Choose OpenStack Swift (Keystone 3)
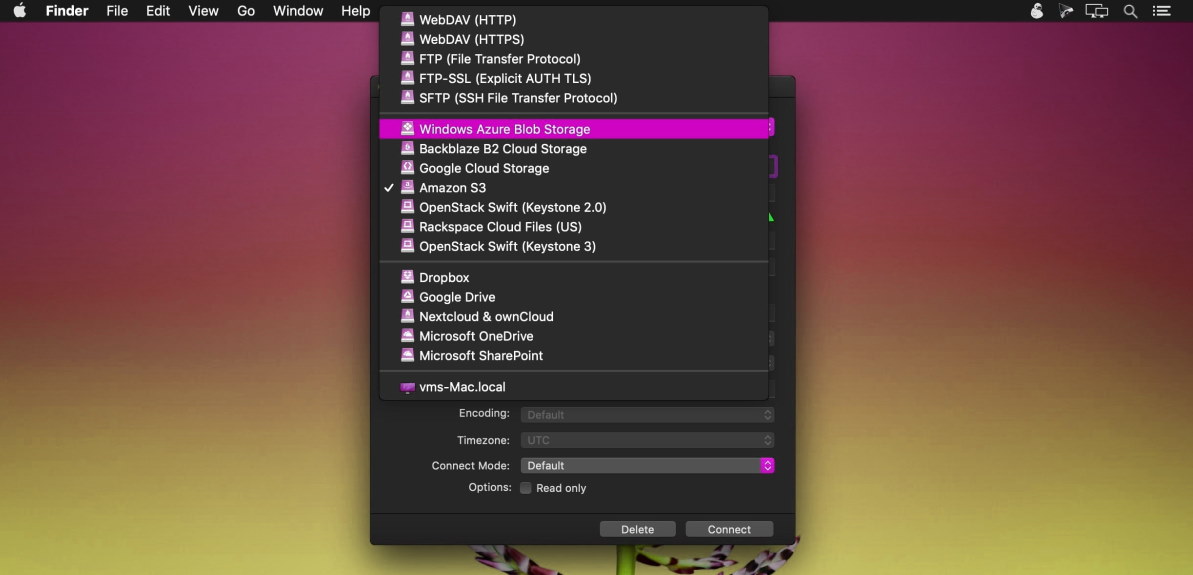 574,246
